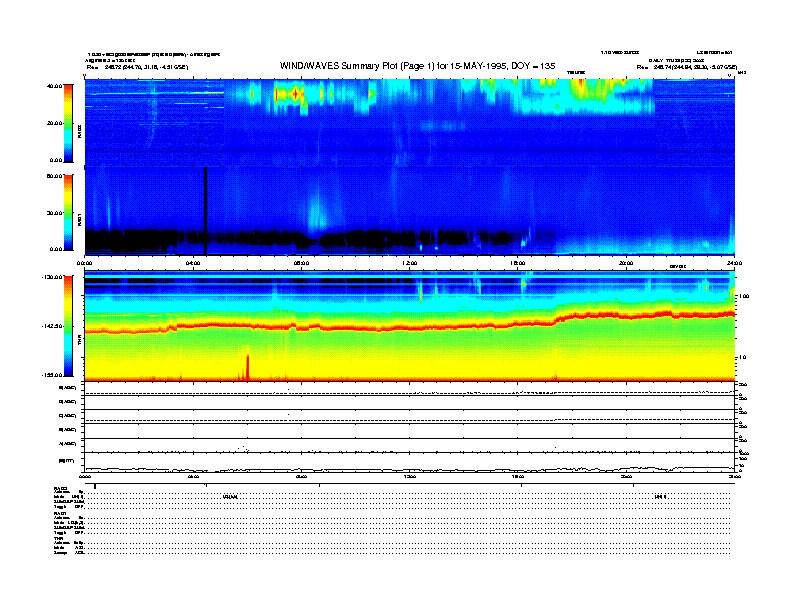792x612 pixels.
Task: Click the 20.00 scale value on top color bar
Action: coord(54,123)
